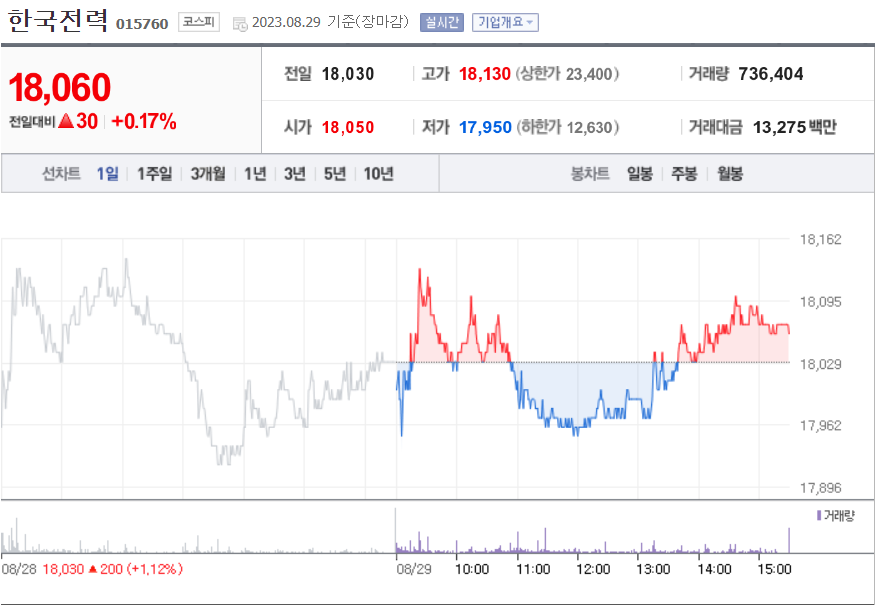Screen dimensions: 875x605
Task: Click the stock code 015760
Action: tap(142, 24)
